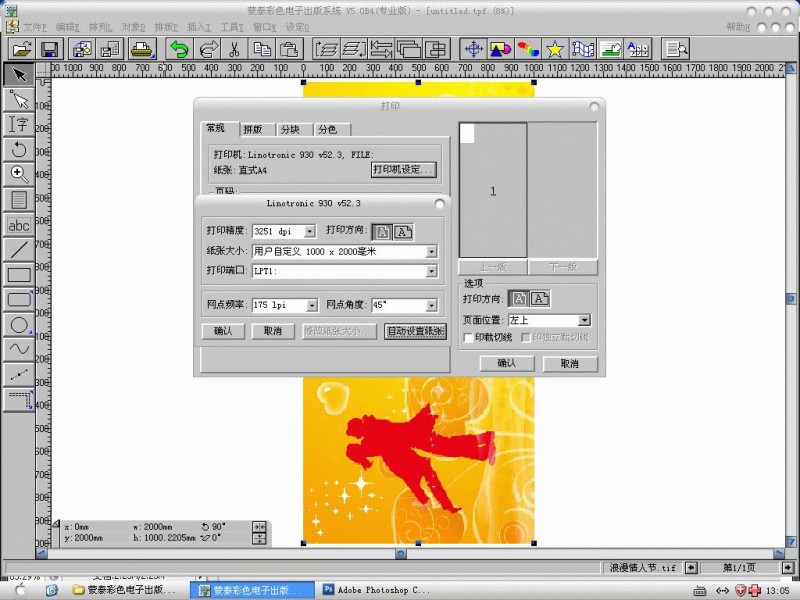The height and width of the screenshot is (600, 800).
Task: Choose the text tool with 字 character
Action: click(x=18, y=124)
